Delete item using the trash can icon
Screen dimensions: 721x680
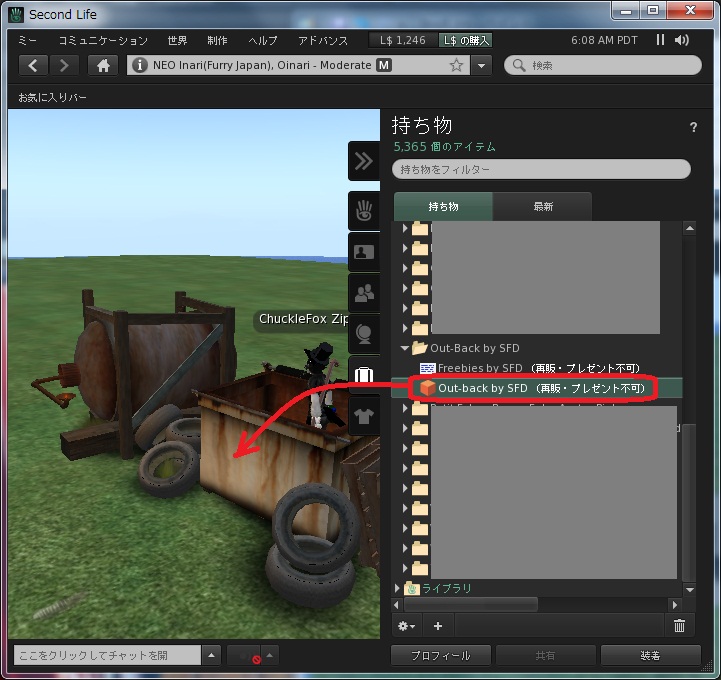tap(679, 626)
